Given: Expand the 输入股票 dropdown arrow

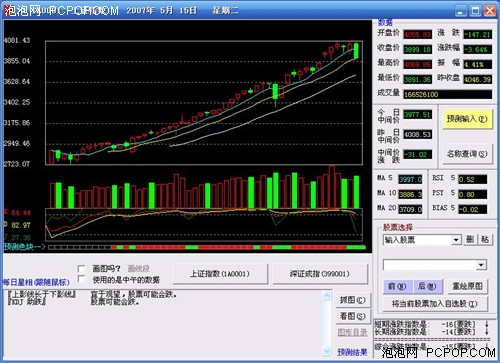Looking at the screenshot, I should coord(456,240).
